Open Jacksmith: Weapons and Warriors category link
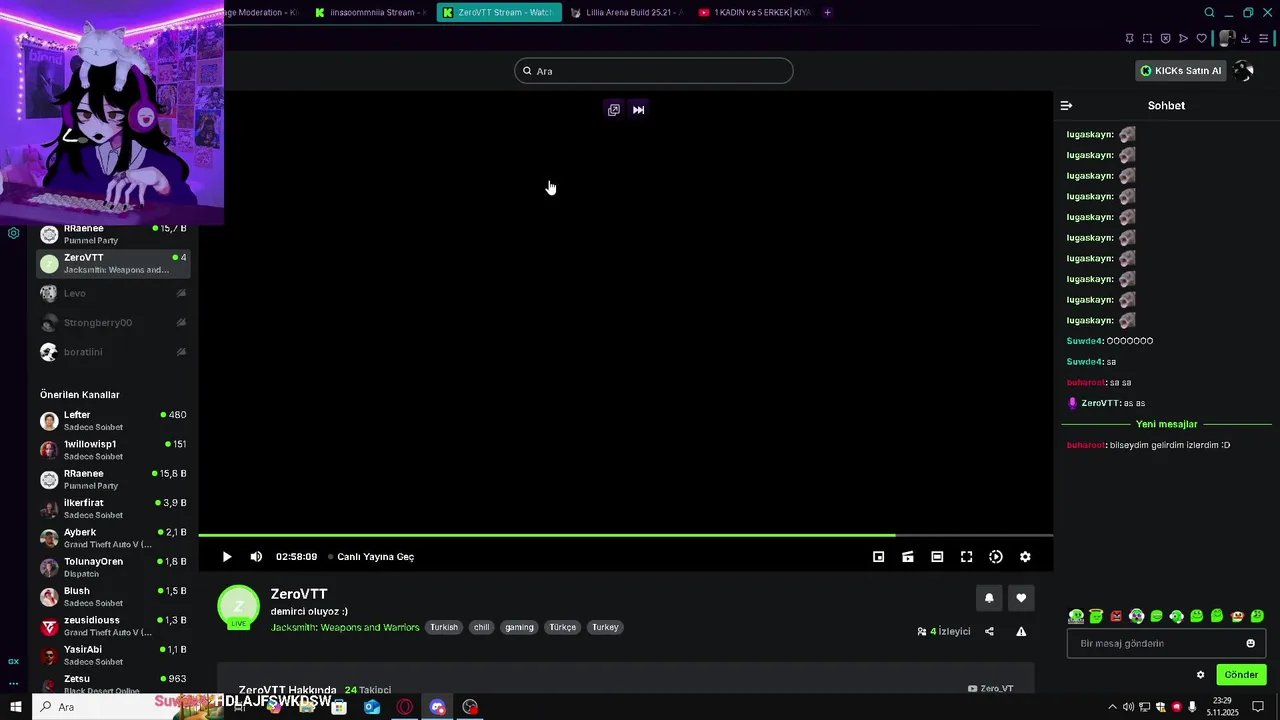Viewport: 1280px width, 720px height. tap(345, 627)
